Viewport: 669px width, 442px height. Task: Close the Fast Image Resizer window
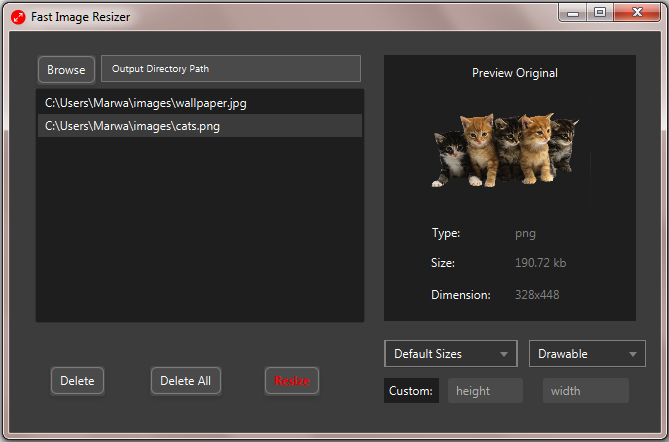pos(637,13)
